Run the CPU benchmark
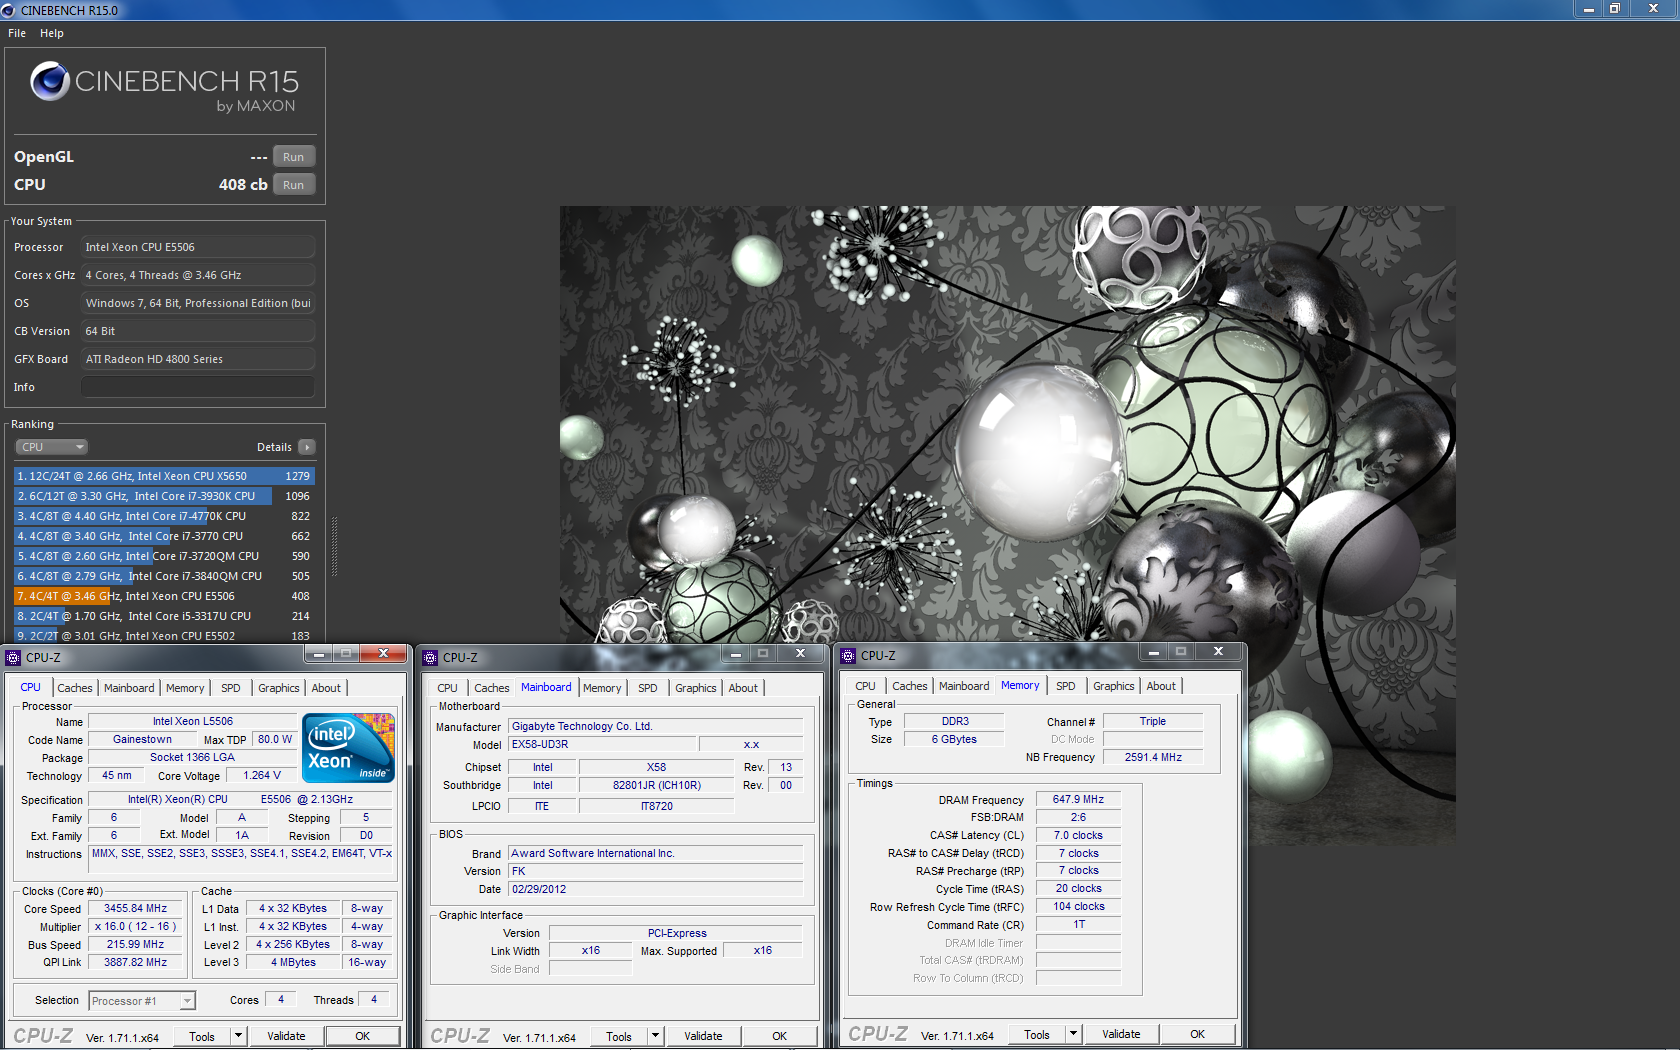This screenshot has height=1050, width=1680. point(293,185)
